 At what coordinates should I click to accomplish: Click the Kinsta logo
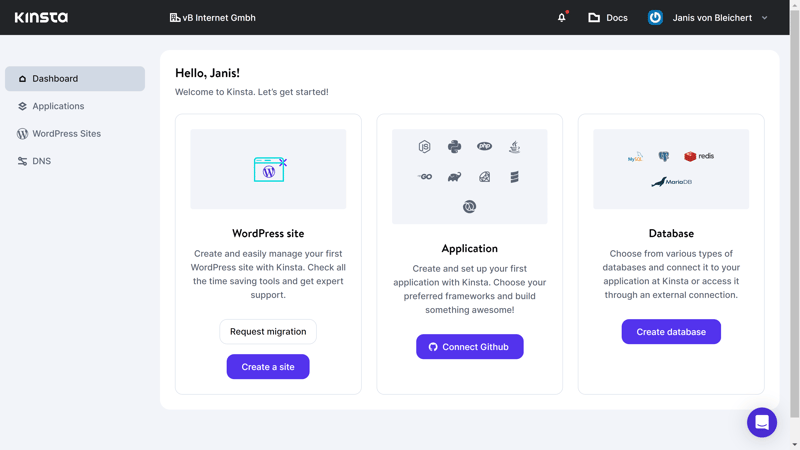click(41, 17)
